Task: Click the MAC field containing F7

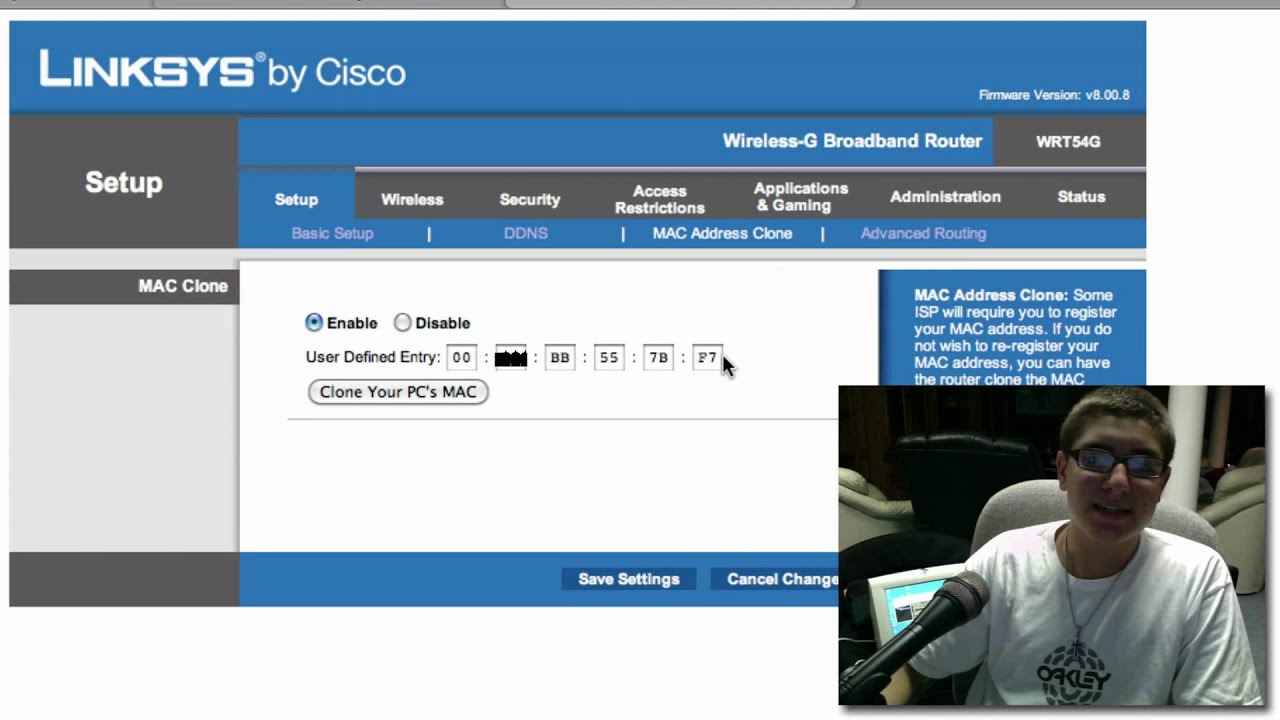Action: click(x=707, y=357)
